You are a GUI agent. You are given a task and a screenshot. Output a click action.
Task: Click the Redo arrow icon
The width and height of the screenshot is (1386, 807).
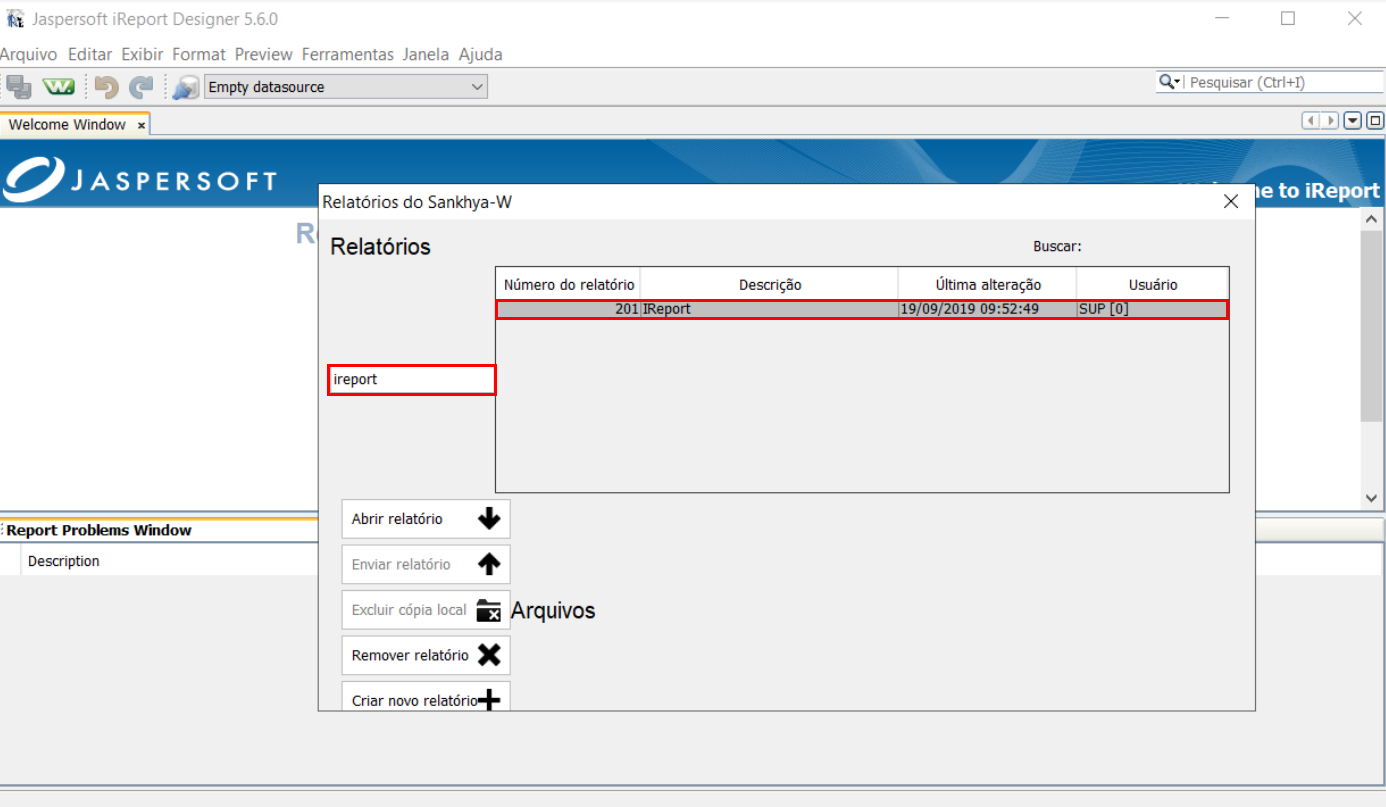point(142,87)
